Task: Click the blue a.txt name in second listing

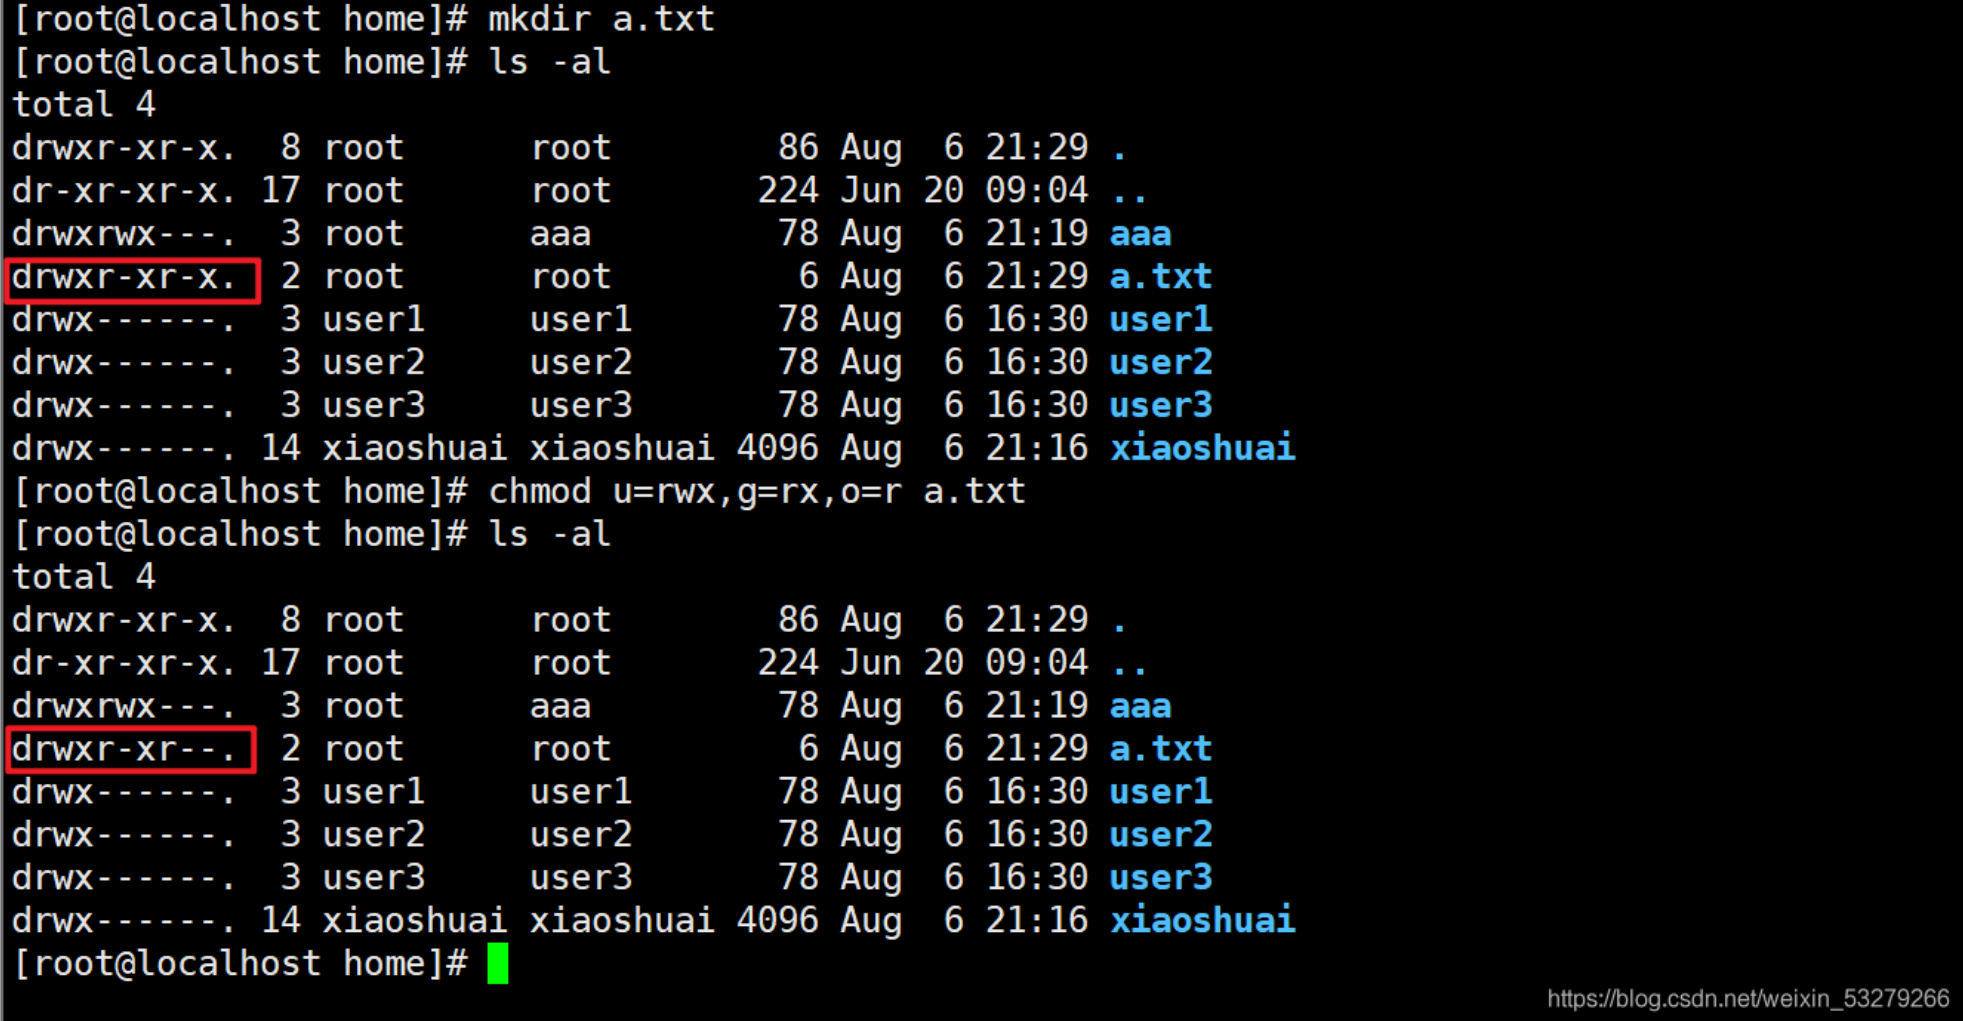Action: coord(1161,748)
